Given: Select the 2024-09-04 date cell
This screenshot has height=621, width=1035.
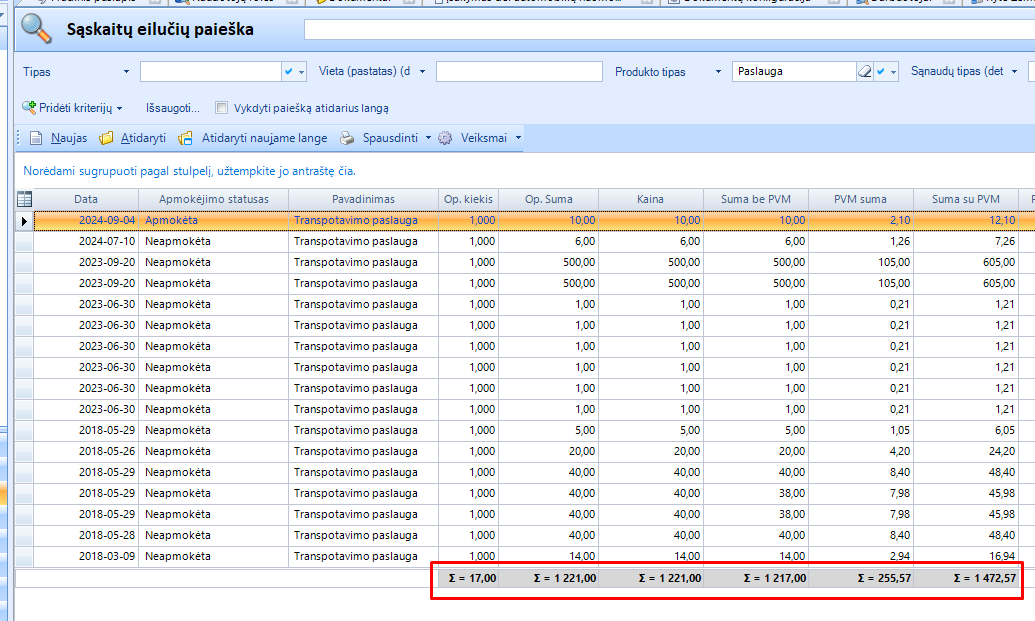Looking at the screenshot, I should (x=86, y=220).
